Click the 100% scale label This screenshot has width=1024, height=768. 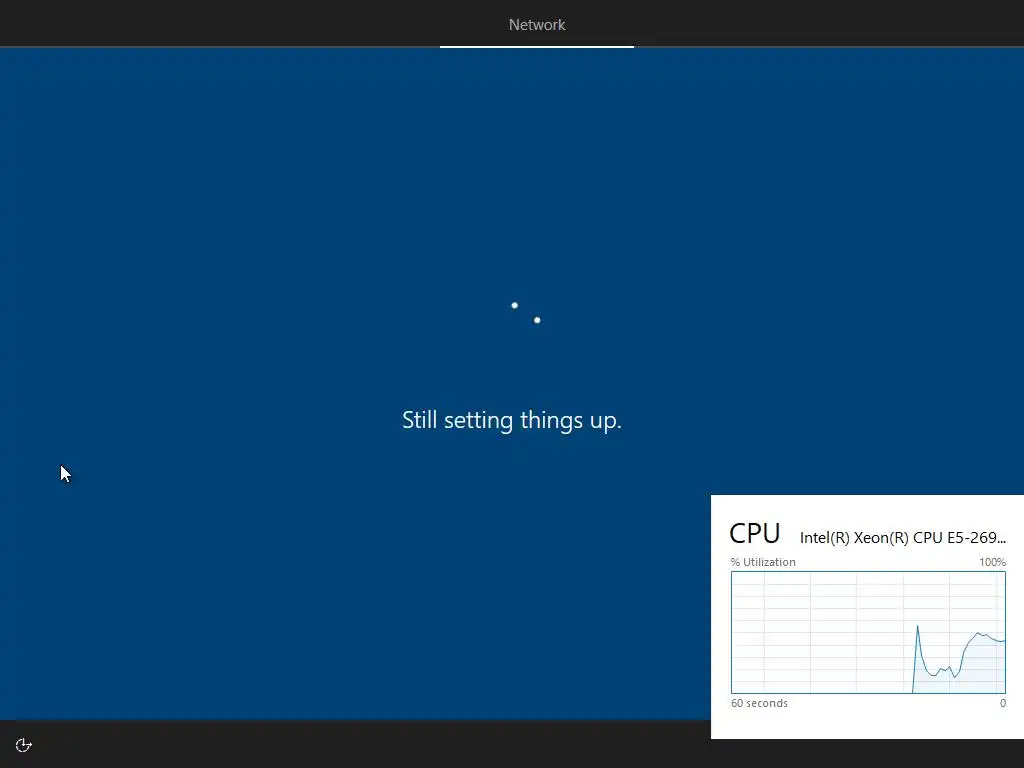[992, 562]
